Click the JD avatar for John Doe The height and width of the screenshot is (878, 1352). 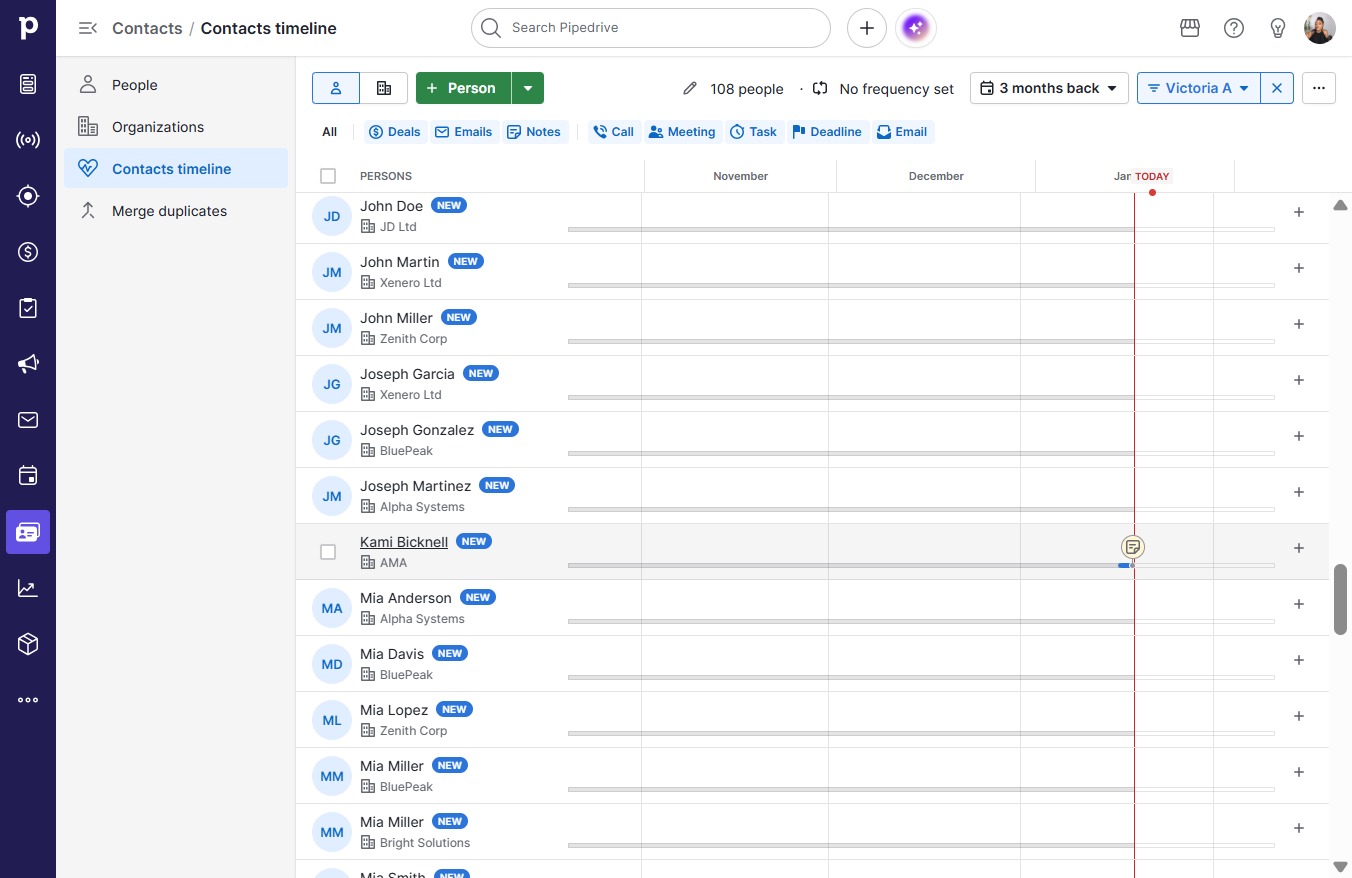[332, 216]
